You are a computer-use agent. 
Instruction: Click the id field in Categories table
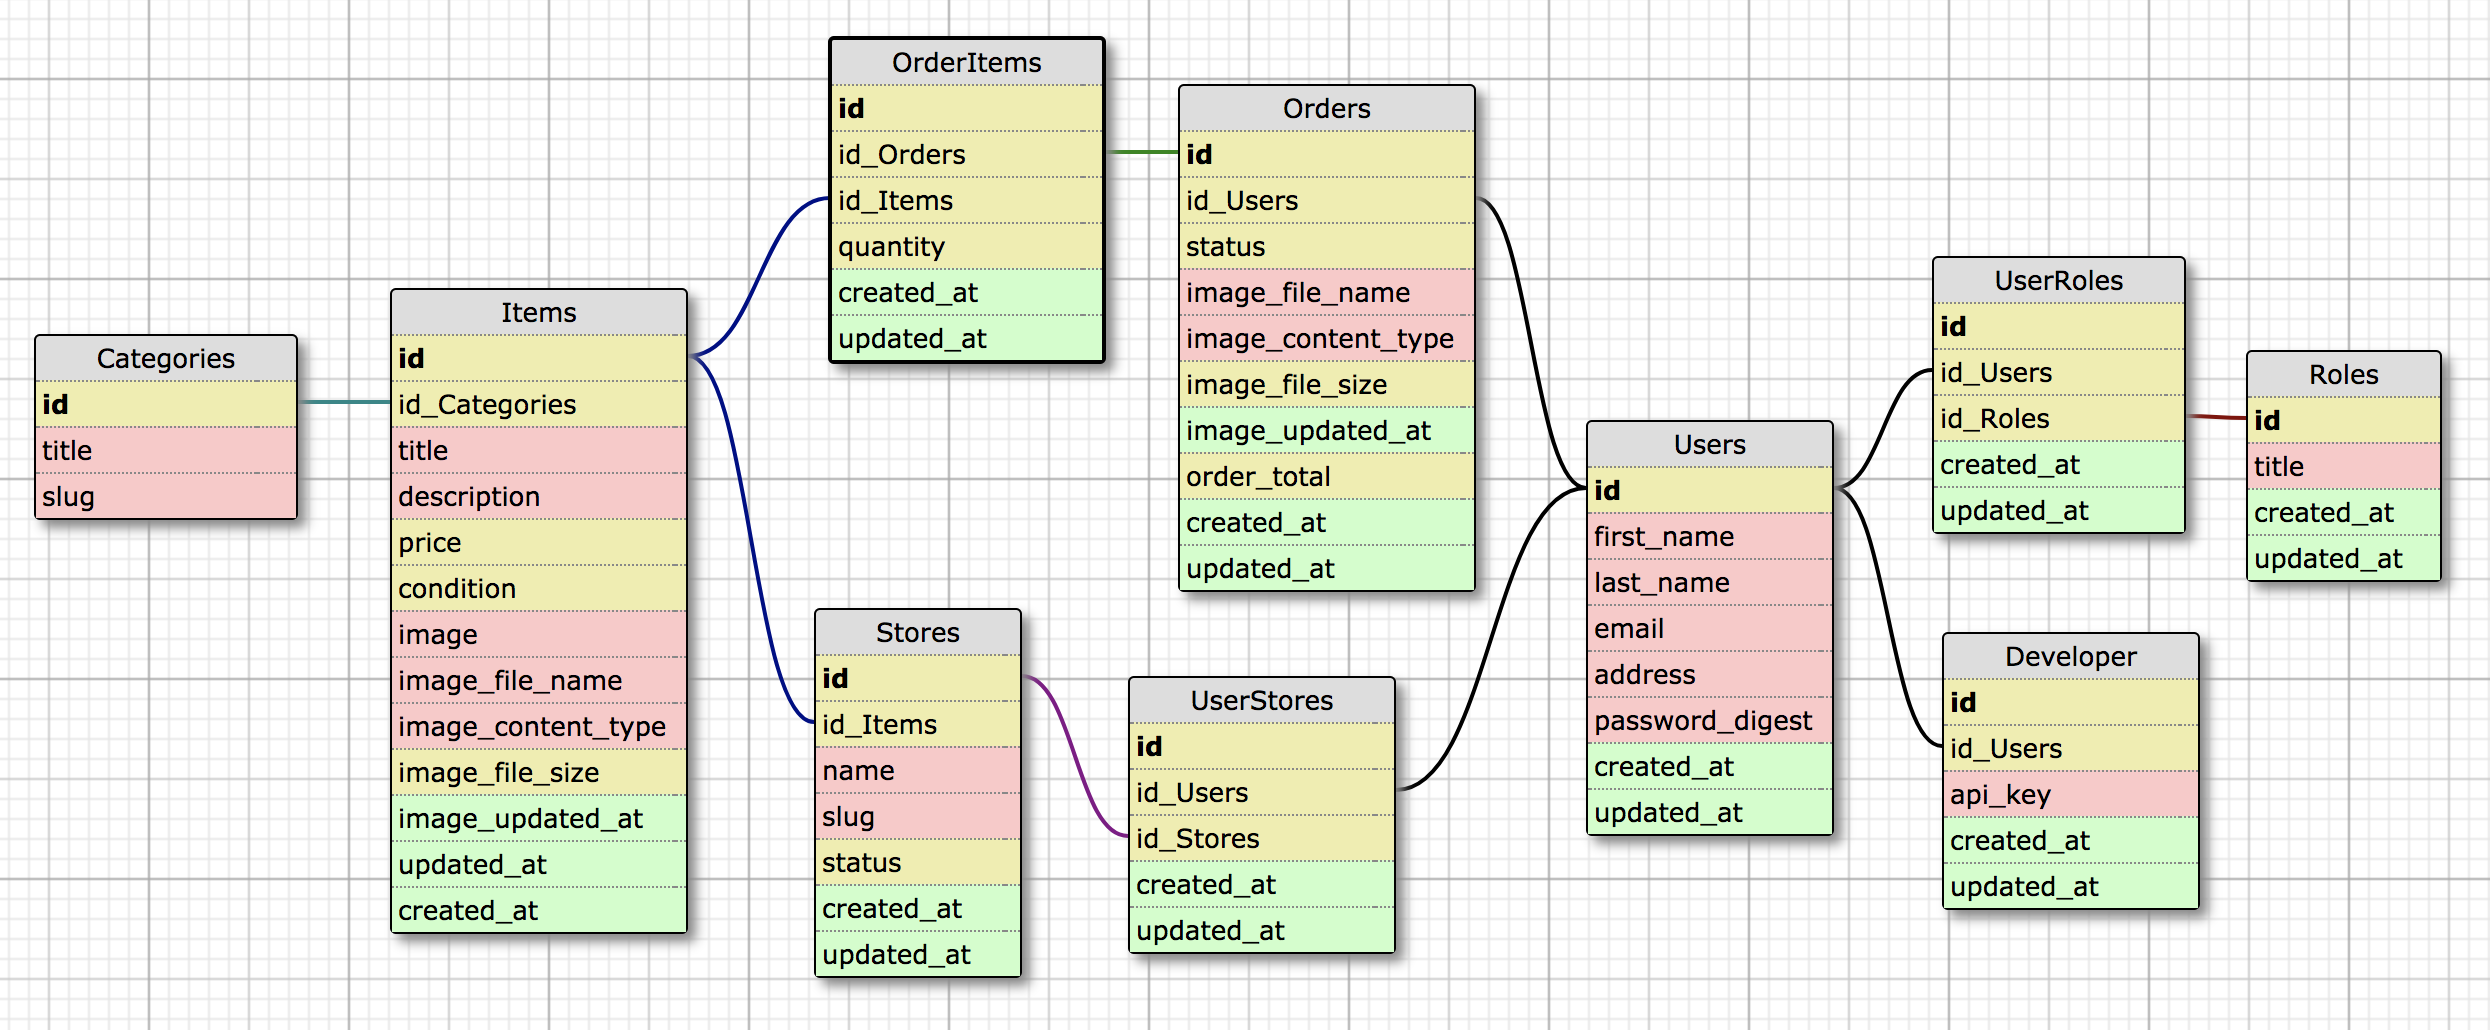pyautogui.click(x=166, y=404)
